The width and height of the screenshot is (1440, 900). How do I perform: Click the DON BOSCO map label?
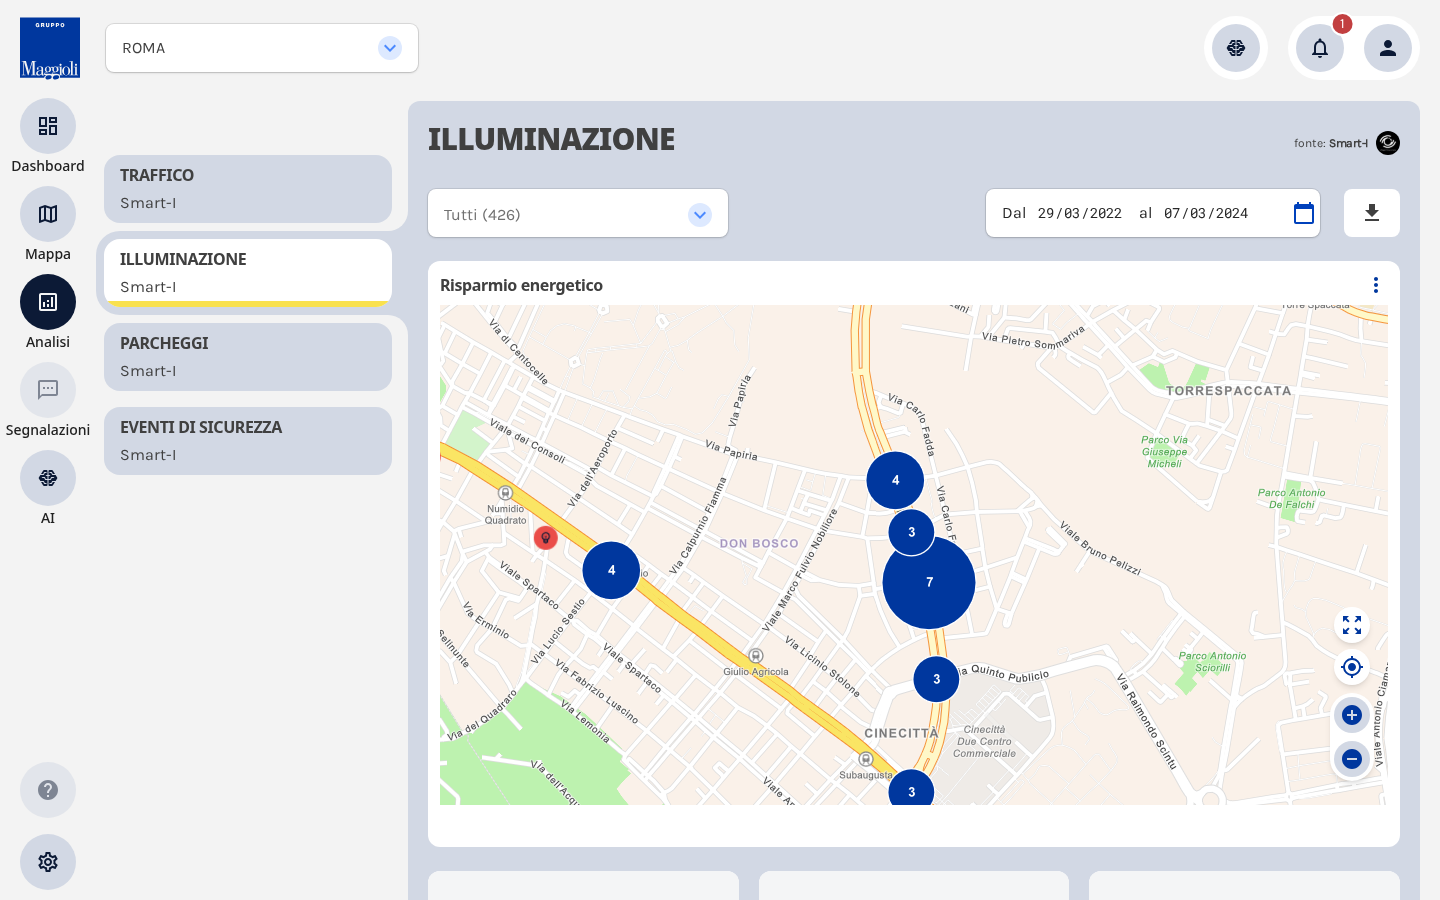[759, 544]
